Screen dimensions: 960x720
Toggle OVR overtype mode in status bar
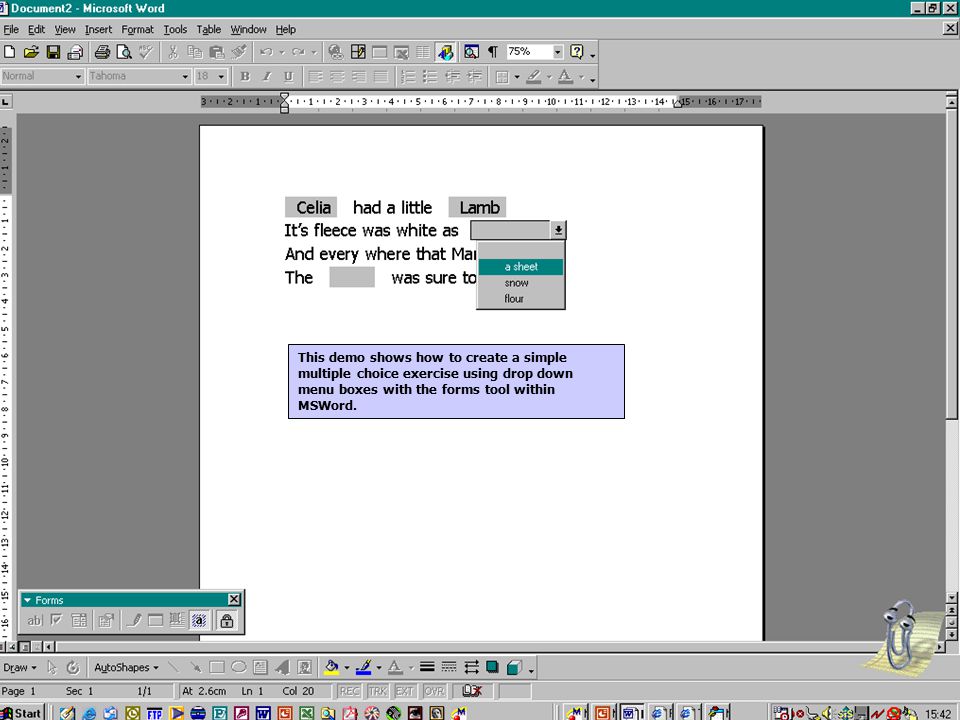coord(434,691)
